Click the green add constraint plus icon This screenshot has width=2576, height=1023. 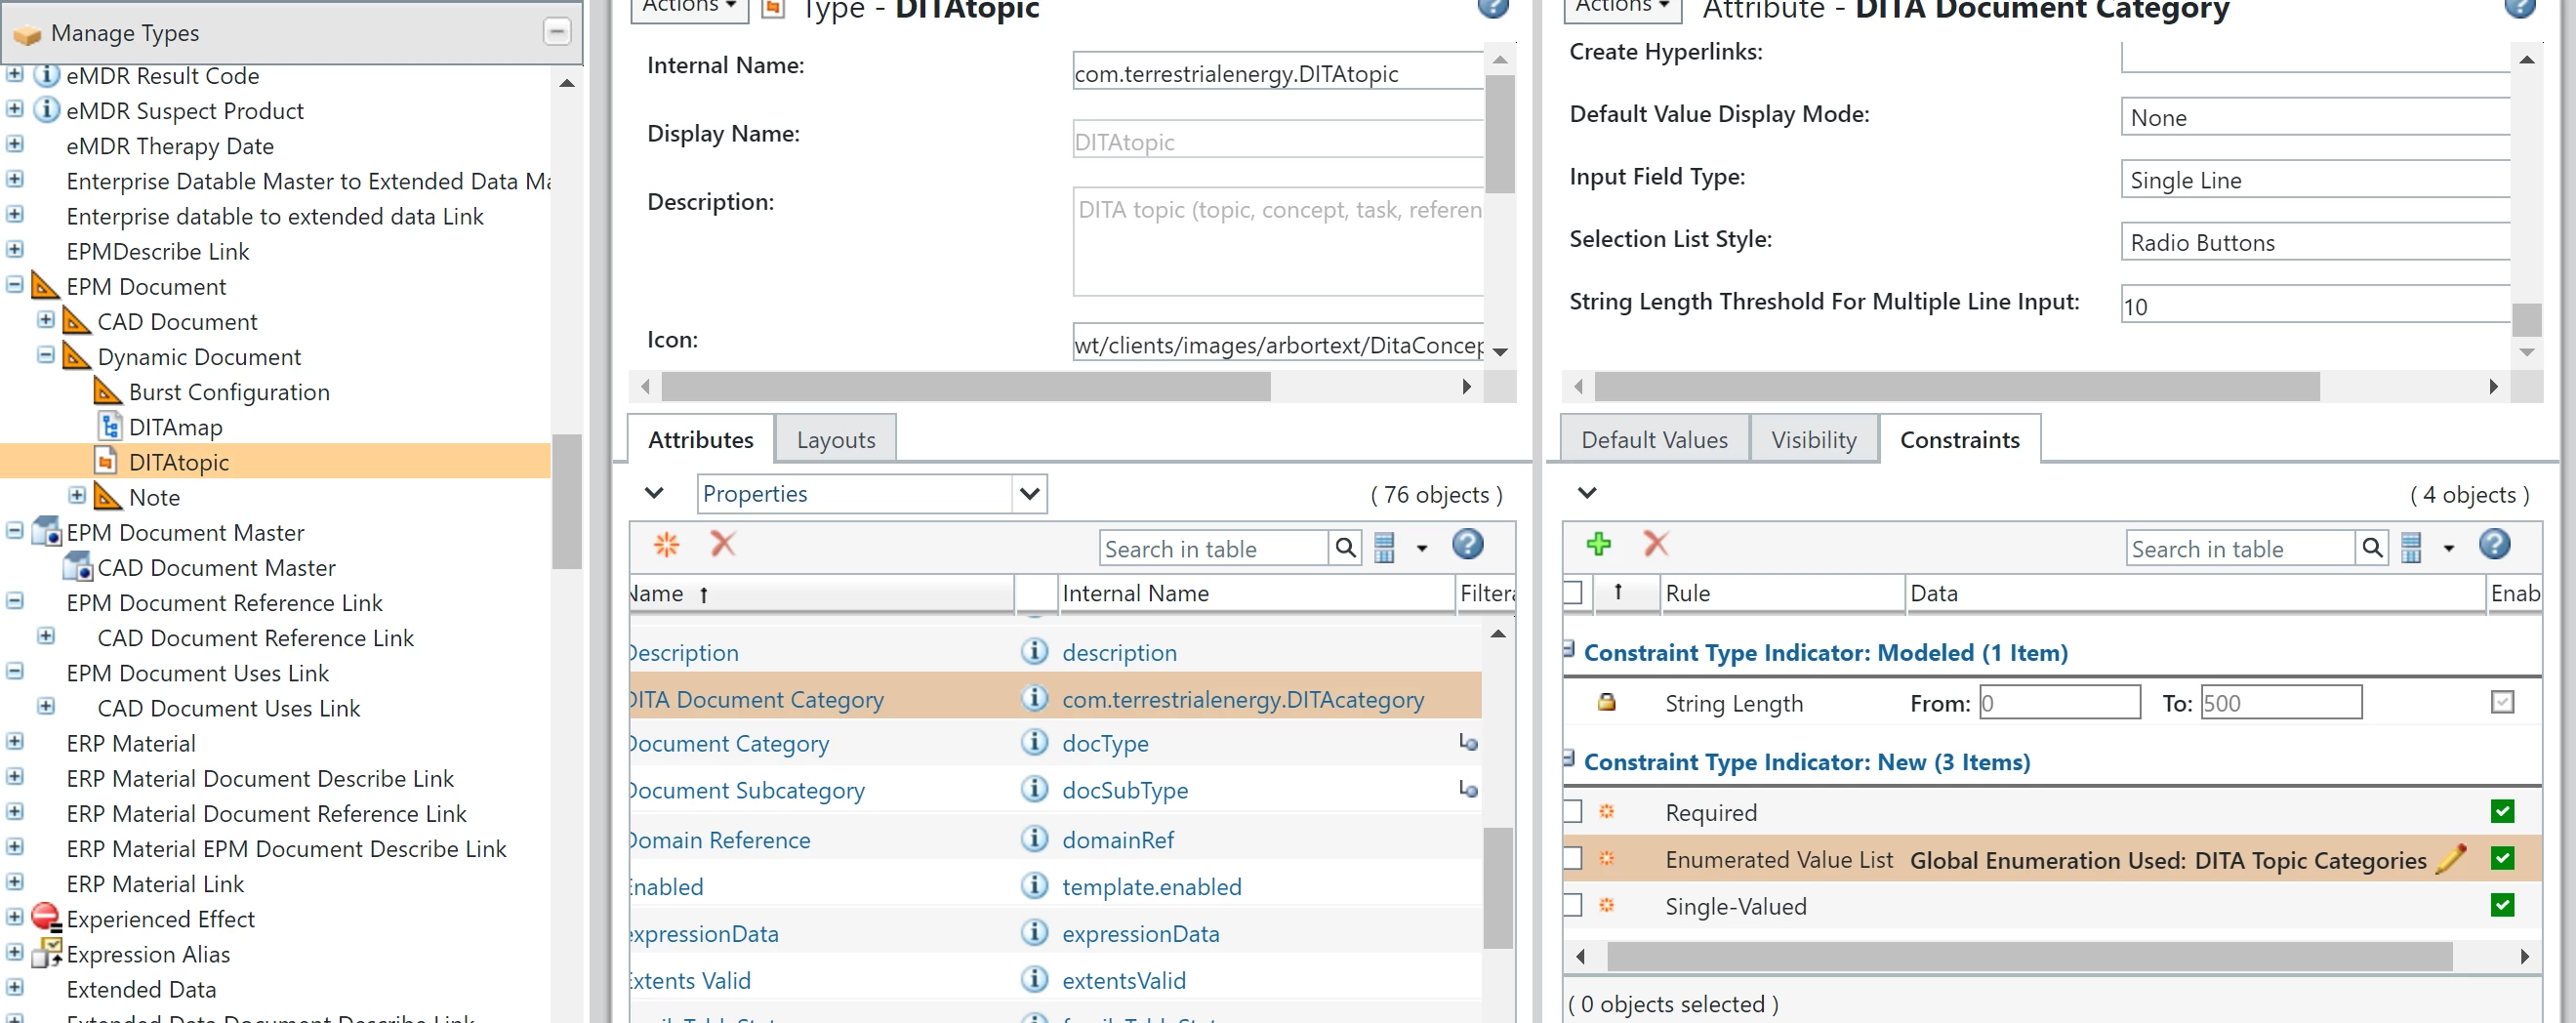click(x=1598, y=544)
